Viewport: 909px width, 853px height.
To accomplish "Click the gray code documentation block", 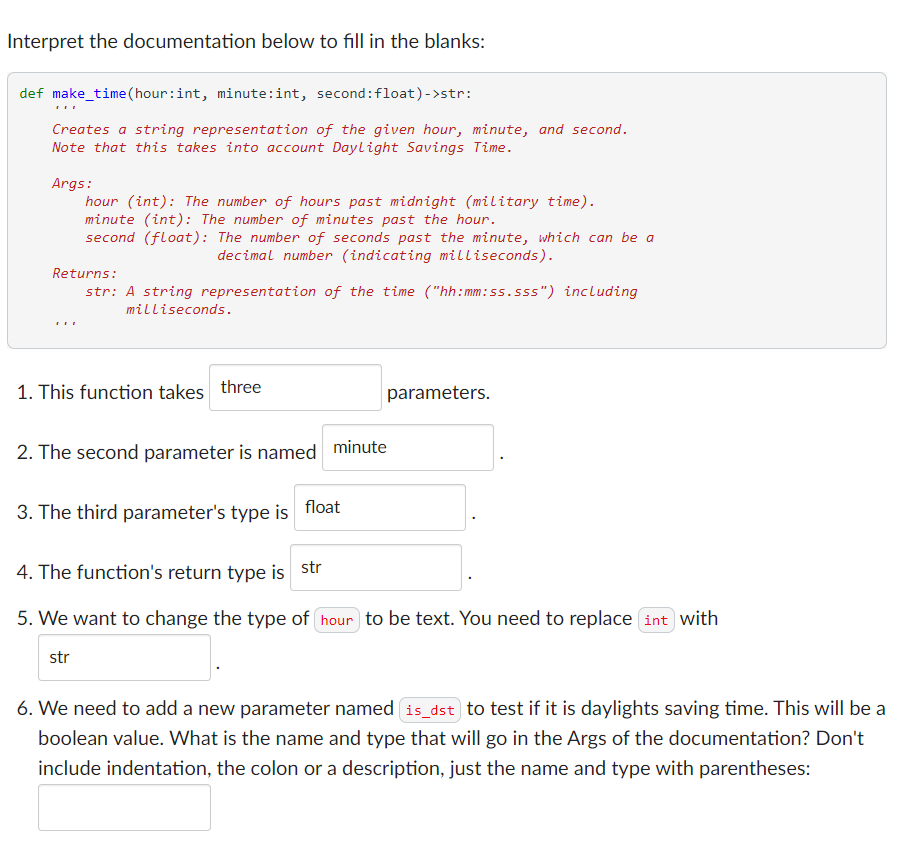I will point(450,208).
